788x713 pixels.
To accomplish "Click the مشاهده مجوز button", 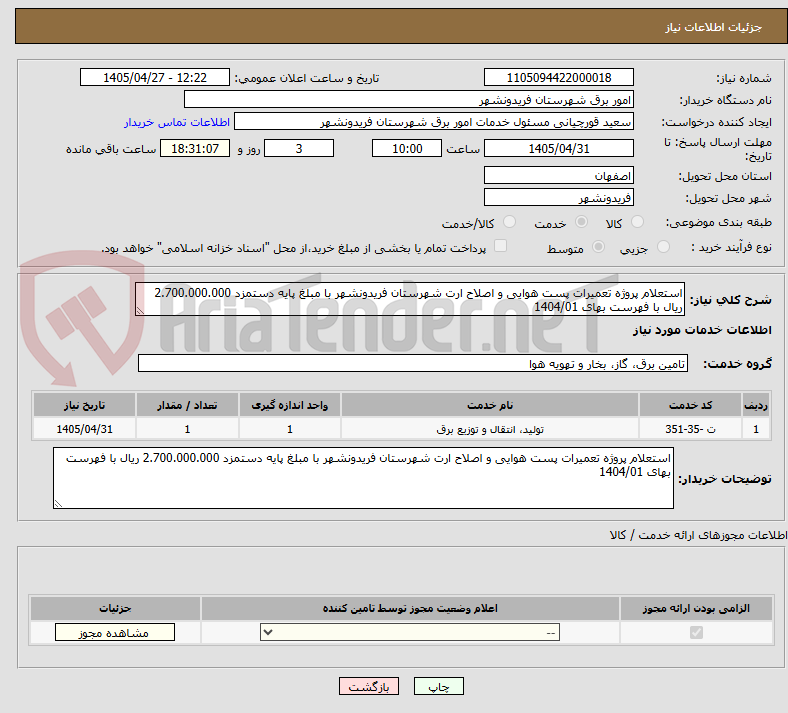I will coord(115,632).
